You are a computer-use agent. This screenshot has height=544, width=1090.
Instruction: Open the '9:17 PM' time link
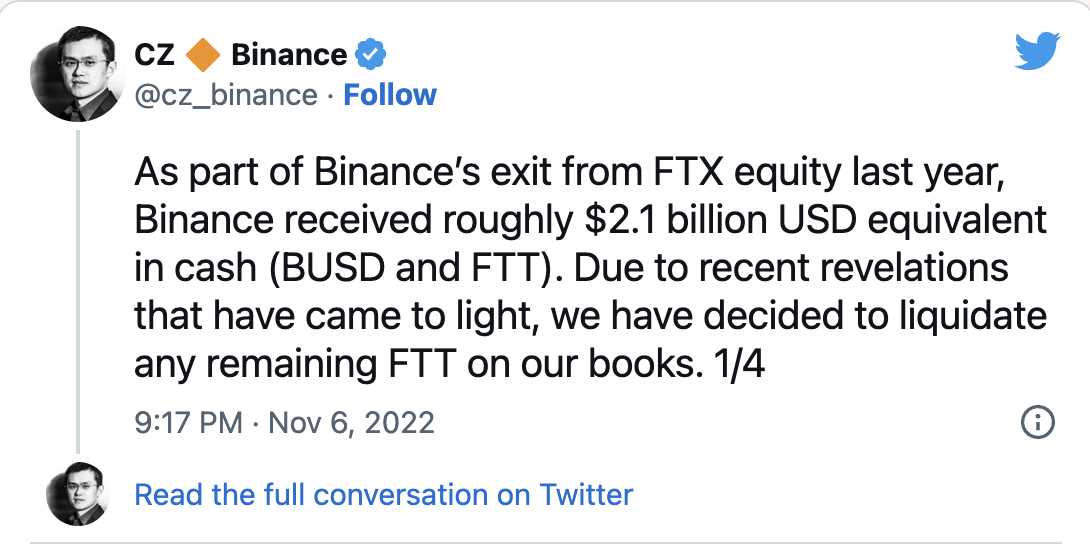point(189,422)
